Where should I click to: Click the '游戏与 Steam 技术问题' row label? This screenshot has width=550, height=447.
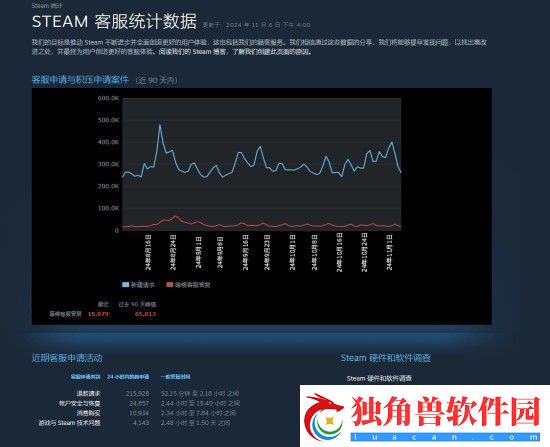(x=70, y=423)
